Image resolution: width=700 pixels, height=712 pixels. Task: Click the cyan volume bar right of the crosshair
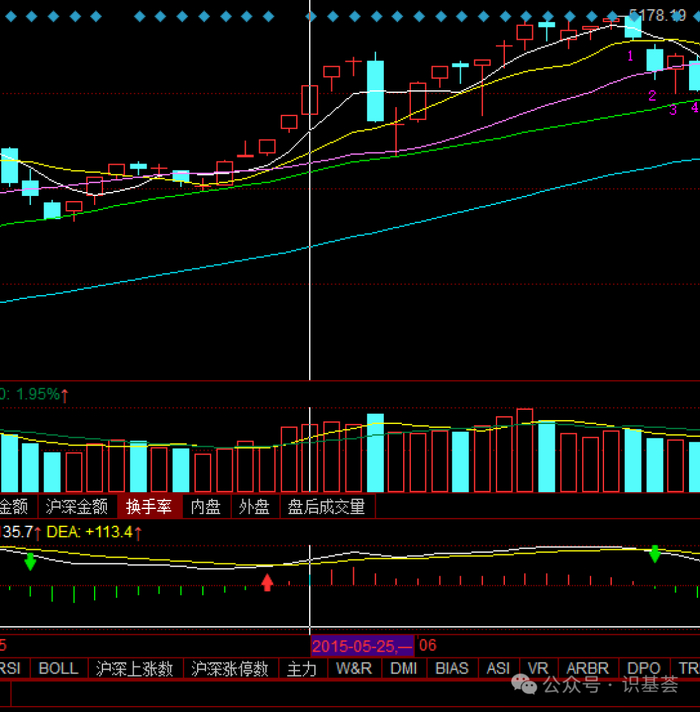pos(375,453)
